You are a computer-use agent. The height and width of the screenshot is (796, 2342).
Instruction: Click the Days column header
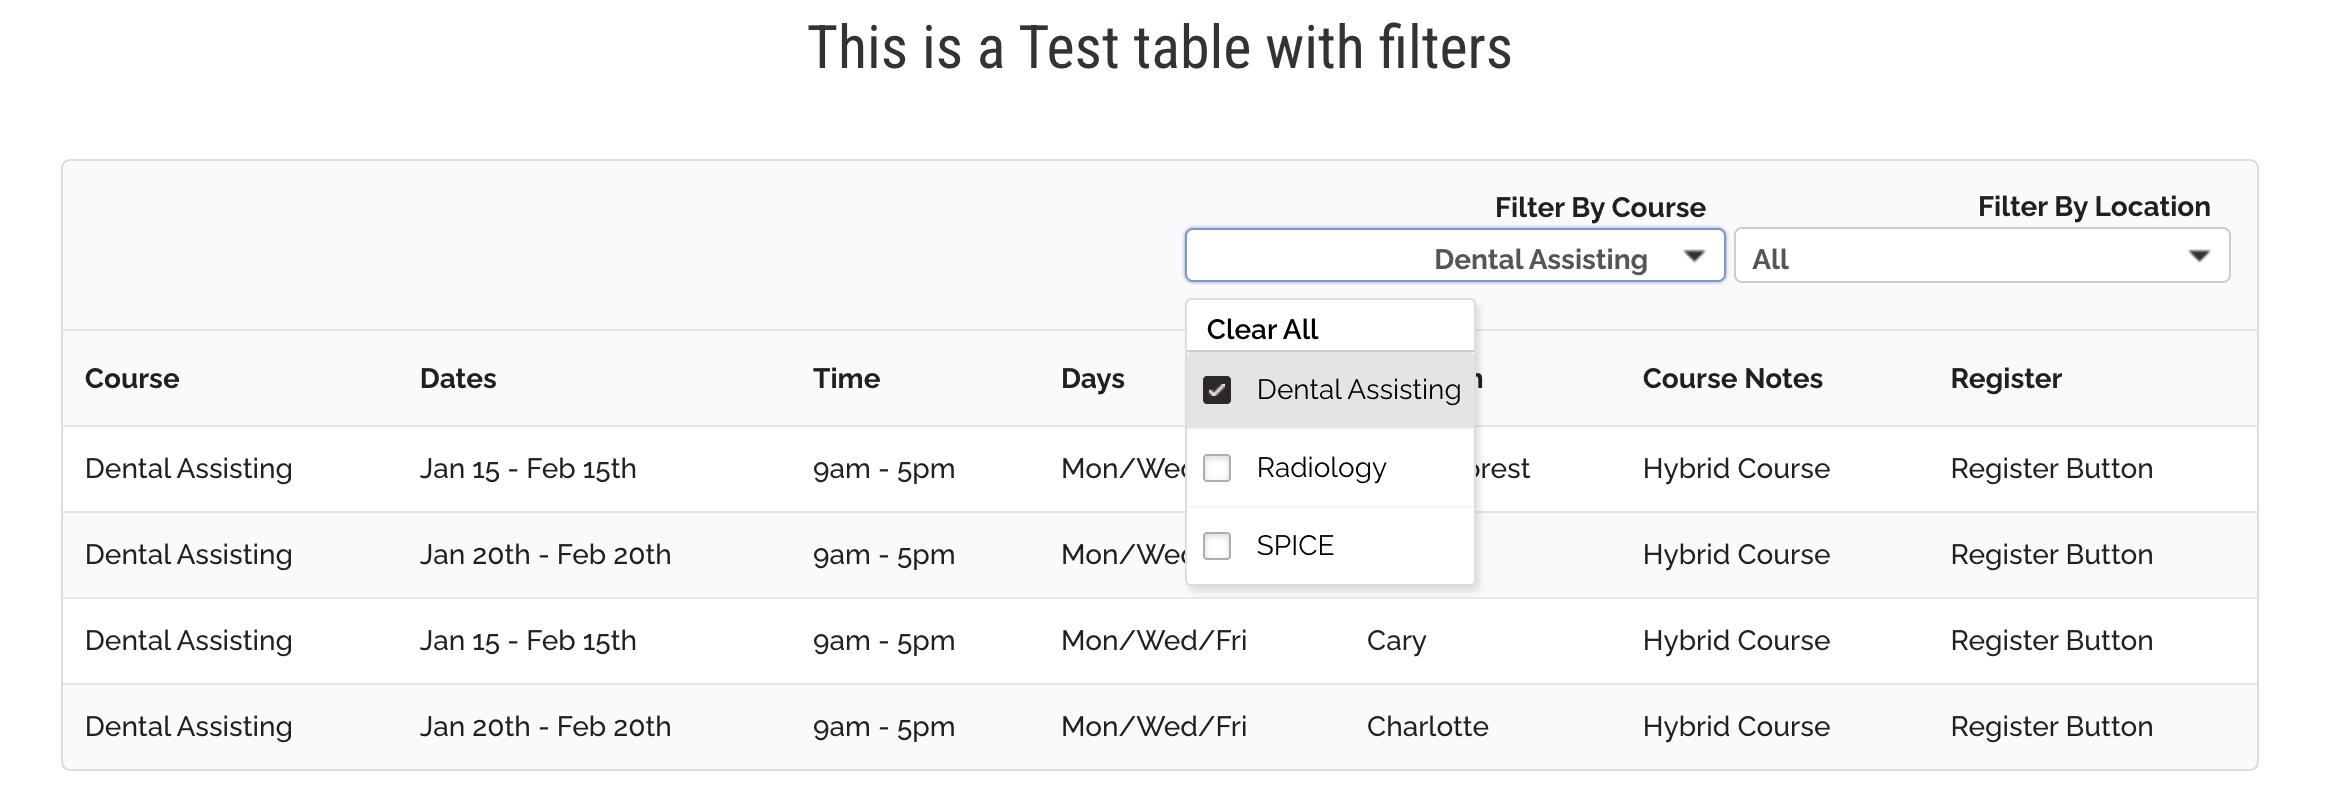(x=1092, y=379)
